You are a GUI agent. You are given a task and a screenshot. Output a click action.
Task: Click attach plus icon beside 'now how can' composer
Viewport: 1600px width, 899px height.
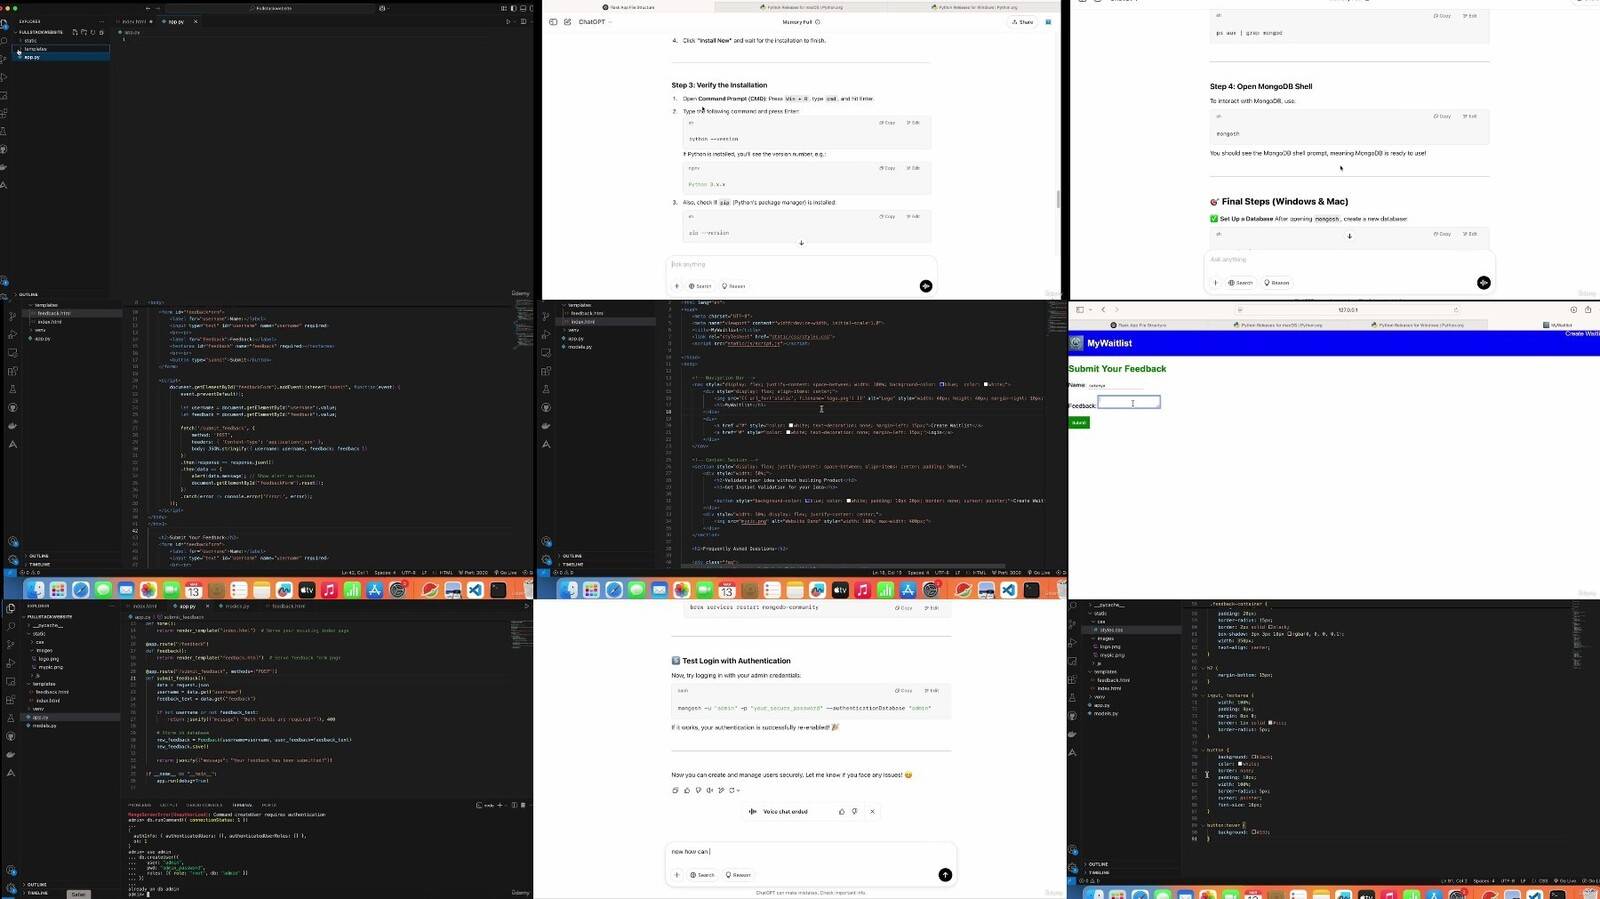pyautogui.click(x=677, y=875)
